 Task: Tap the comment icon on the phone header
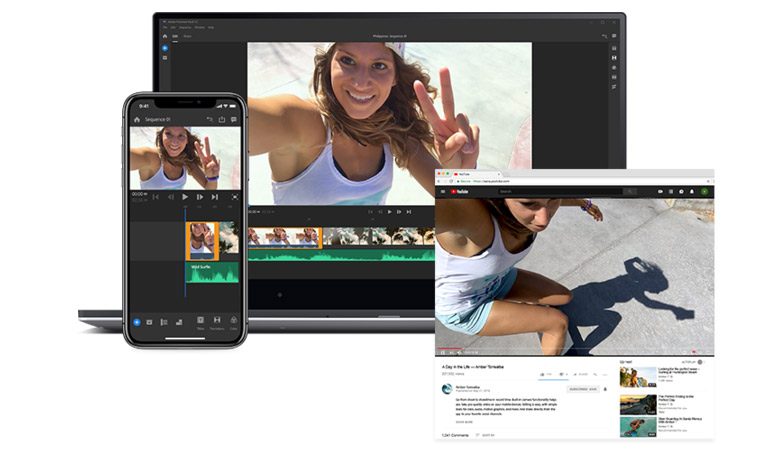pyautogui.click(x=234, y=119)
